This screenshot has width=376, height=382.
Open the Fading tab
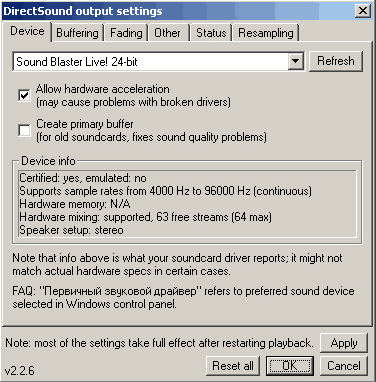[x=126, y=33]
